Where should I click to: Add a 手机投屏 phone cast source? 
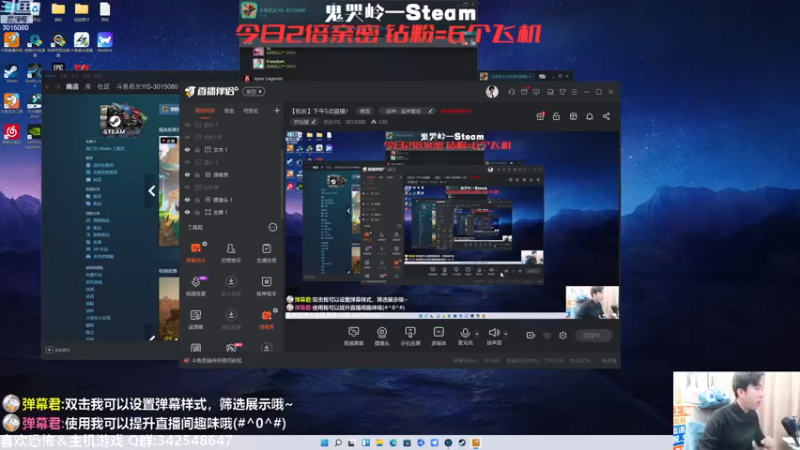click(x=410, y=336)
